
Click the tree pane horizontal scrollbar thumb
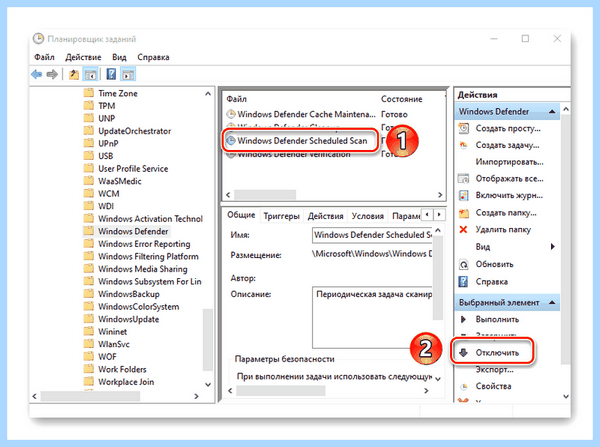pos(90,396)
